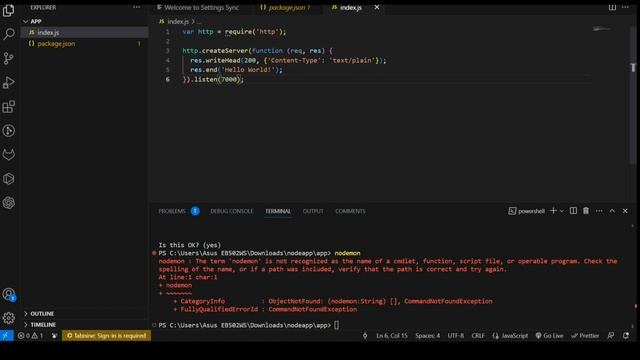Open the Extensions view
Screen dimensions: 640x360
coord(9,107)
